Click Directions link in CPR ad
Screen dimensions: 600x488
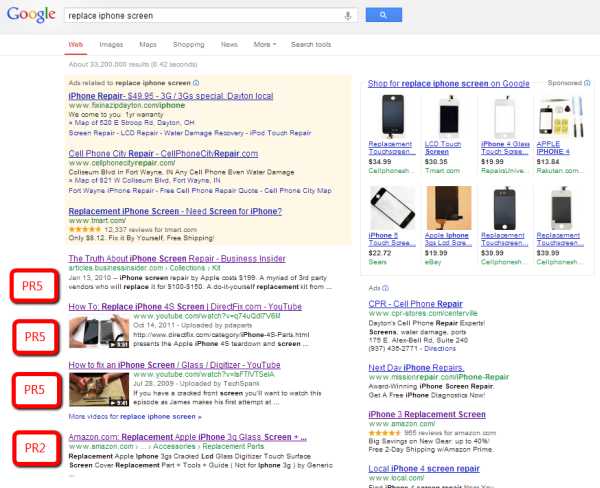pyautogui.click(x=440, y=349)
